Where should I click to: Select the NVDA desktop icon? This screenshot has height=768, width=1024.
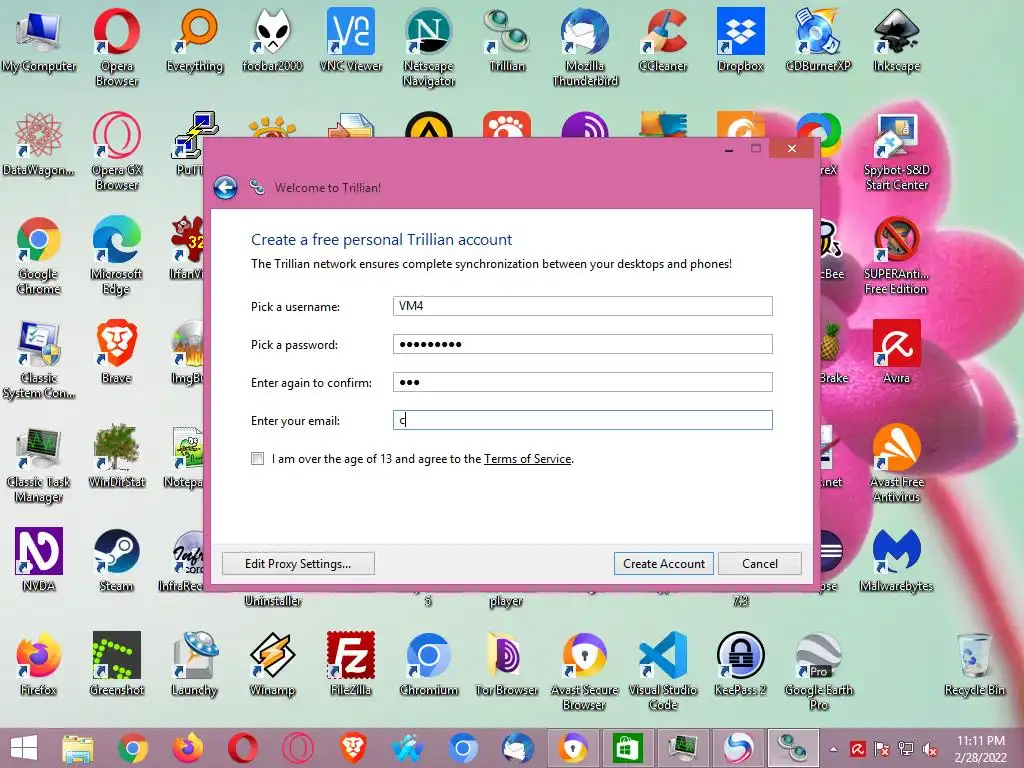coord(39,560)
